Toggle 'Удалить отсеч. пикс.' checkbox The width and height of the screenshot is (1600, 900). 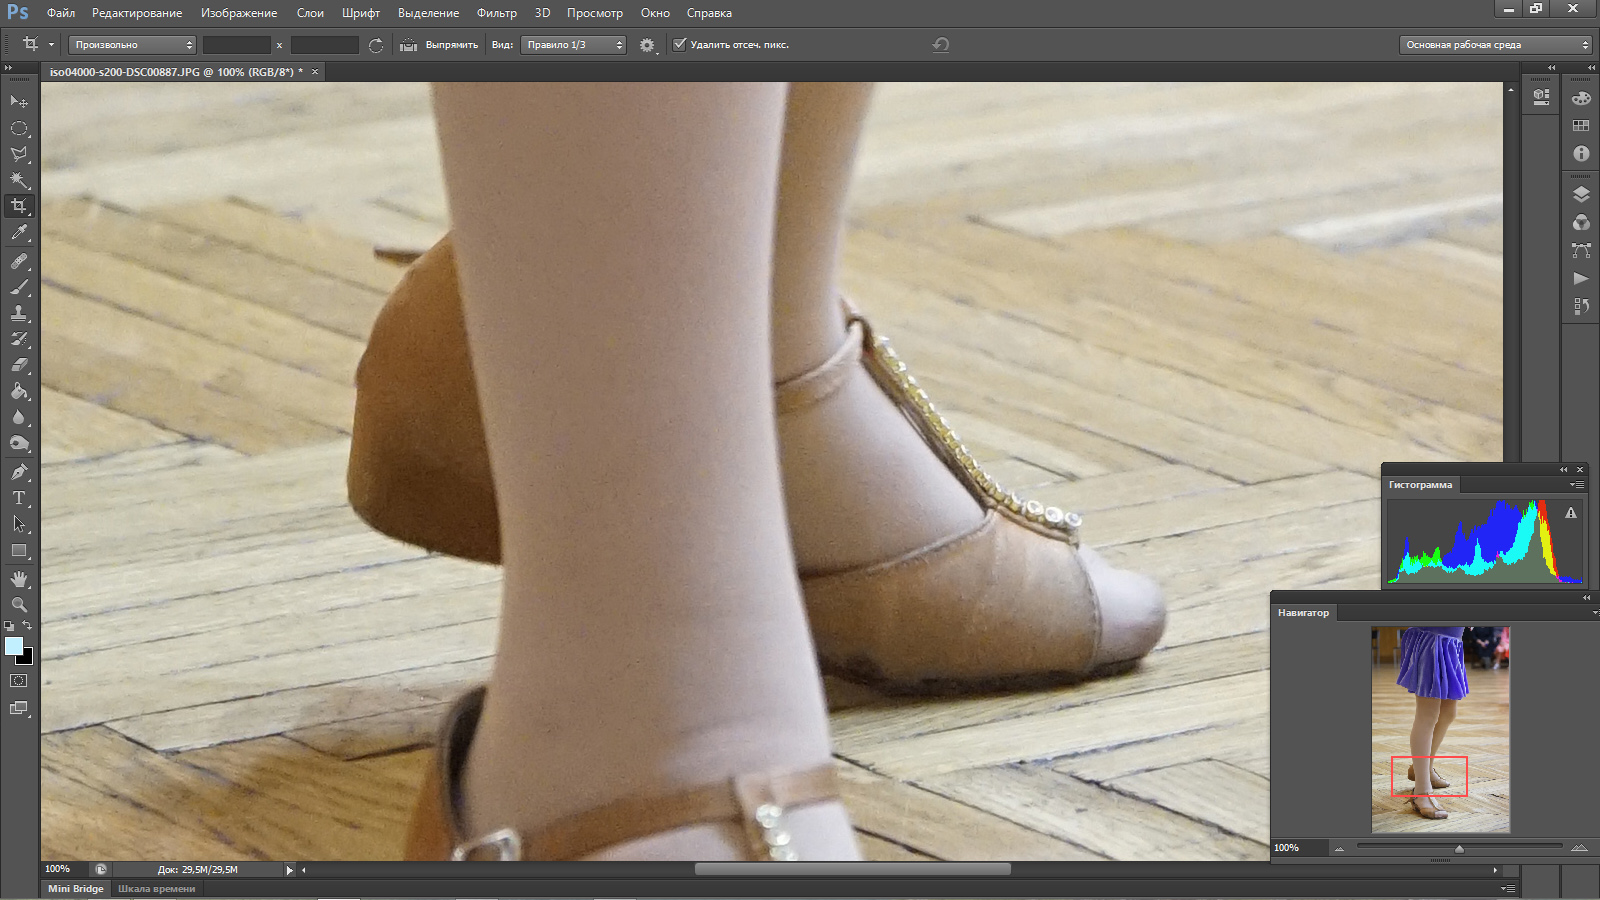click(x=680, y=45)
